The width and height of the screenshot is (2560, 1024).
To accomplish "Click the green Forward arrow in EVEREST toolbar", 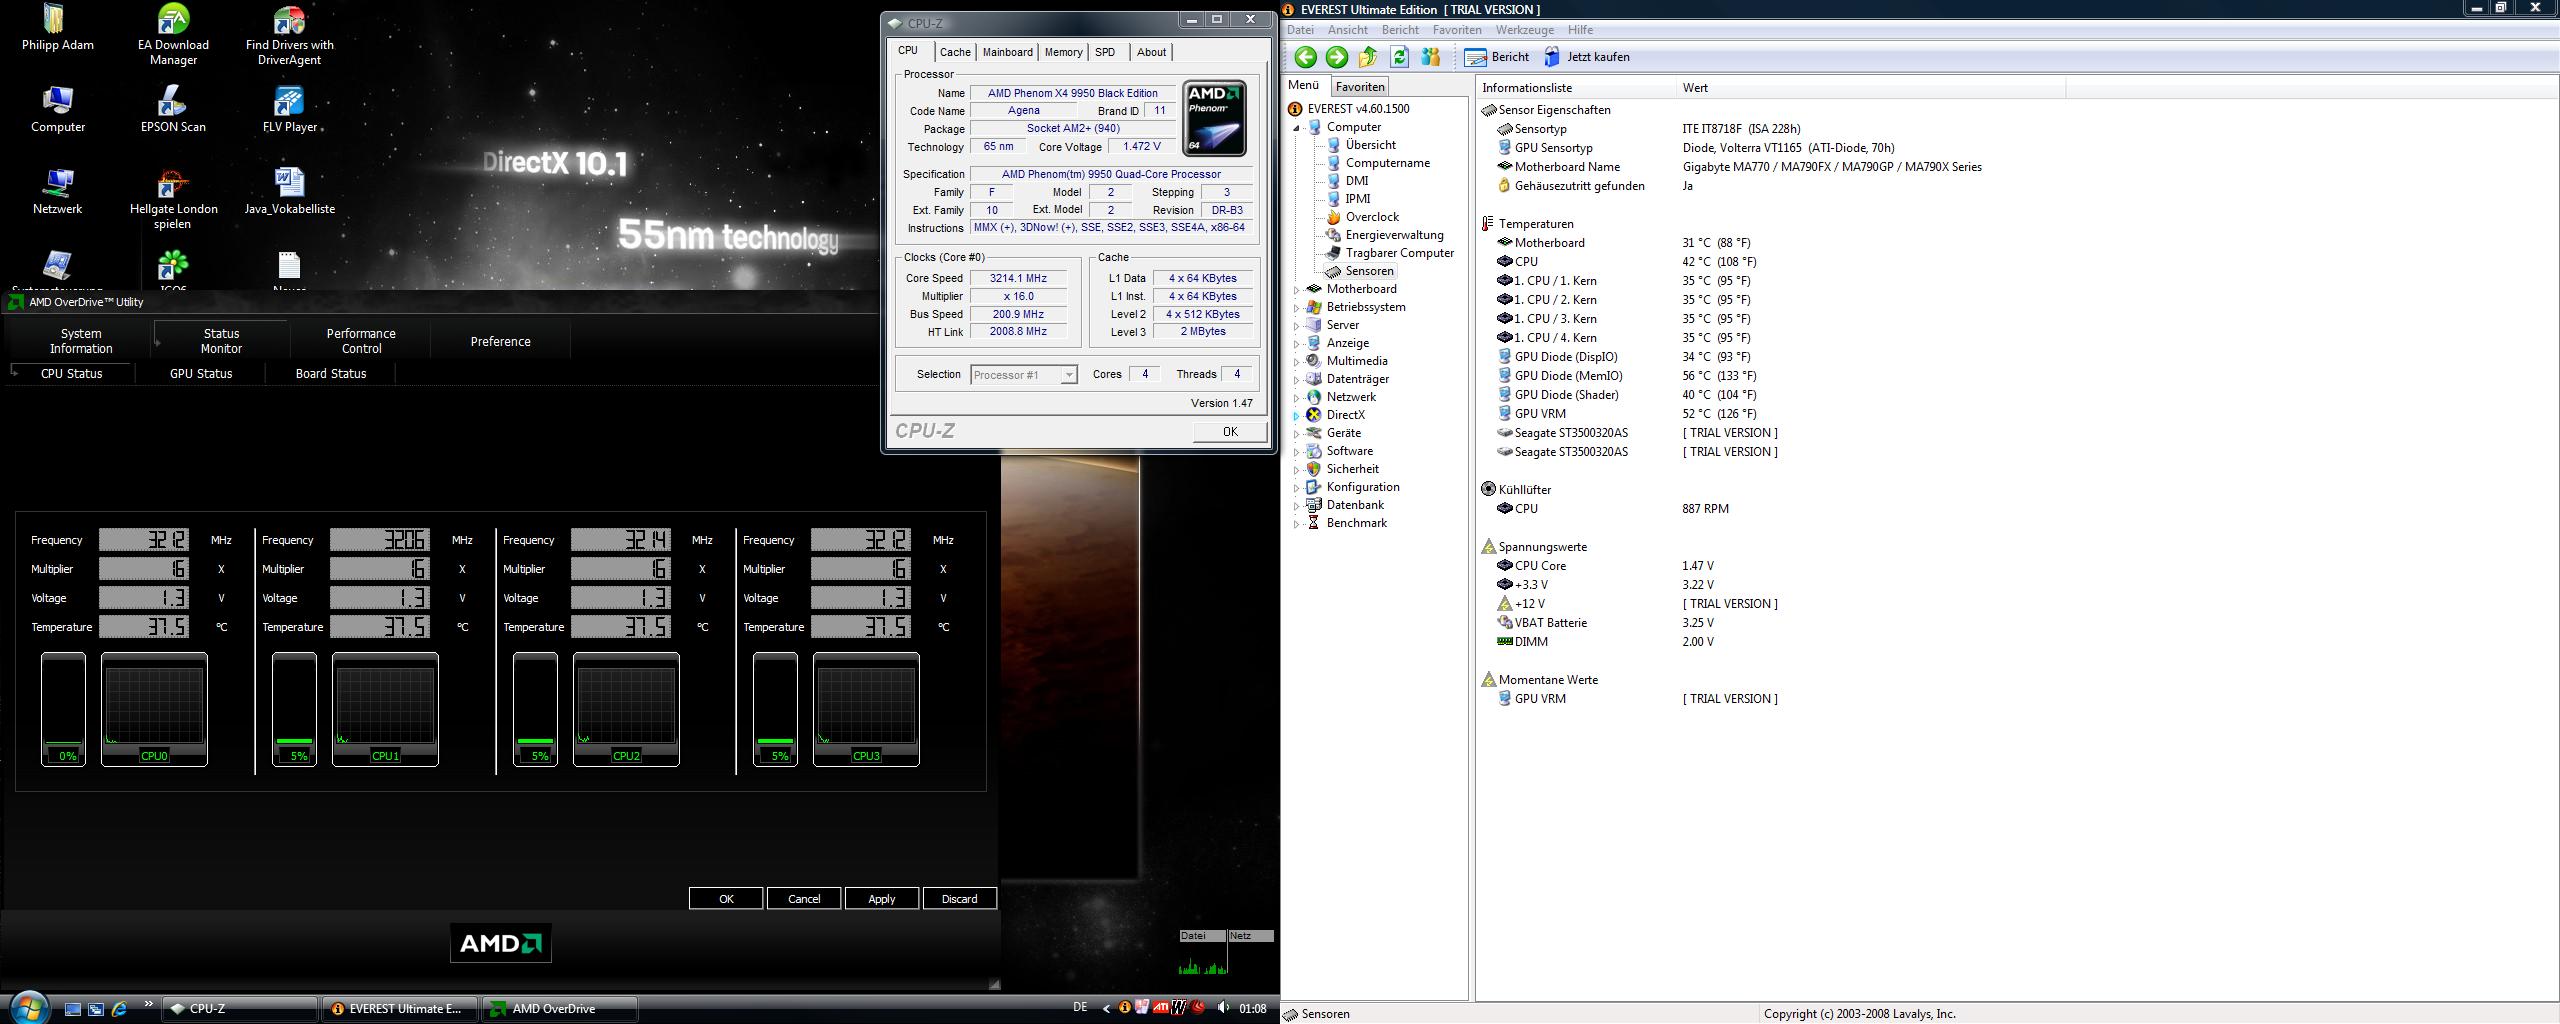I will pyautogui.click(x=1336, y=57).
